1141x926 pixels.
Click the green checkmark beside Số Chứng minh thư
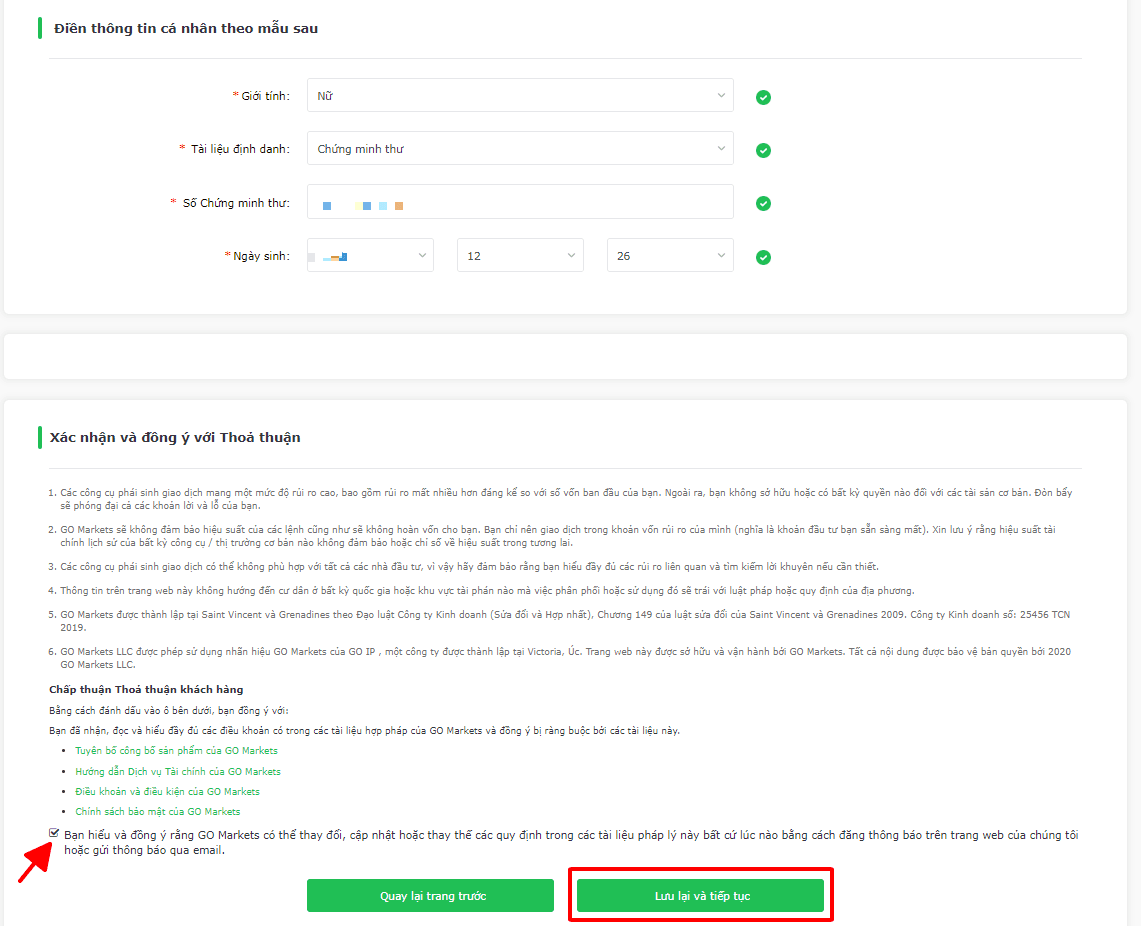[x=763, y=204]
